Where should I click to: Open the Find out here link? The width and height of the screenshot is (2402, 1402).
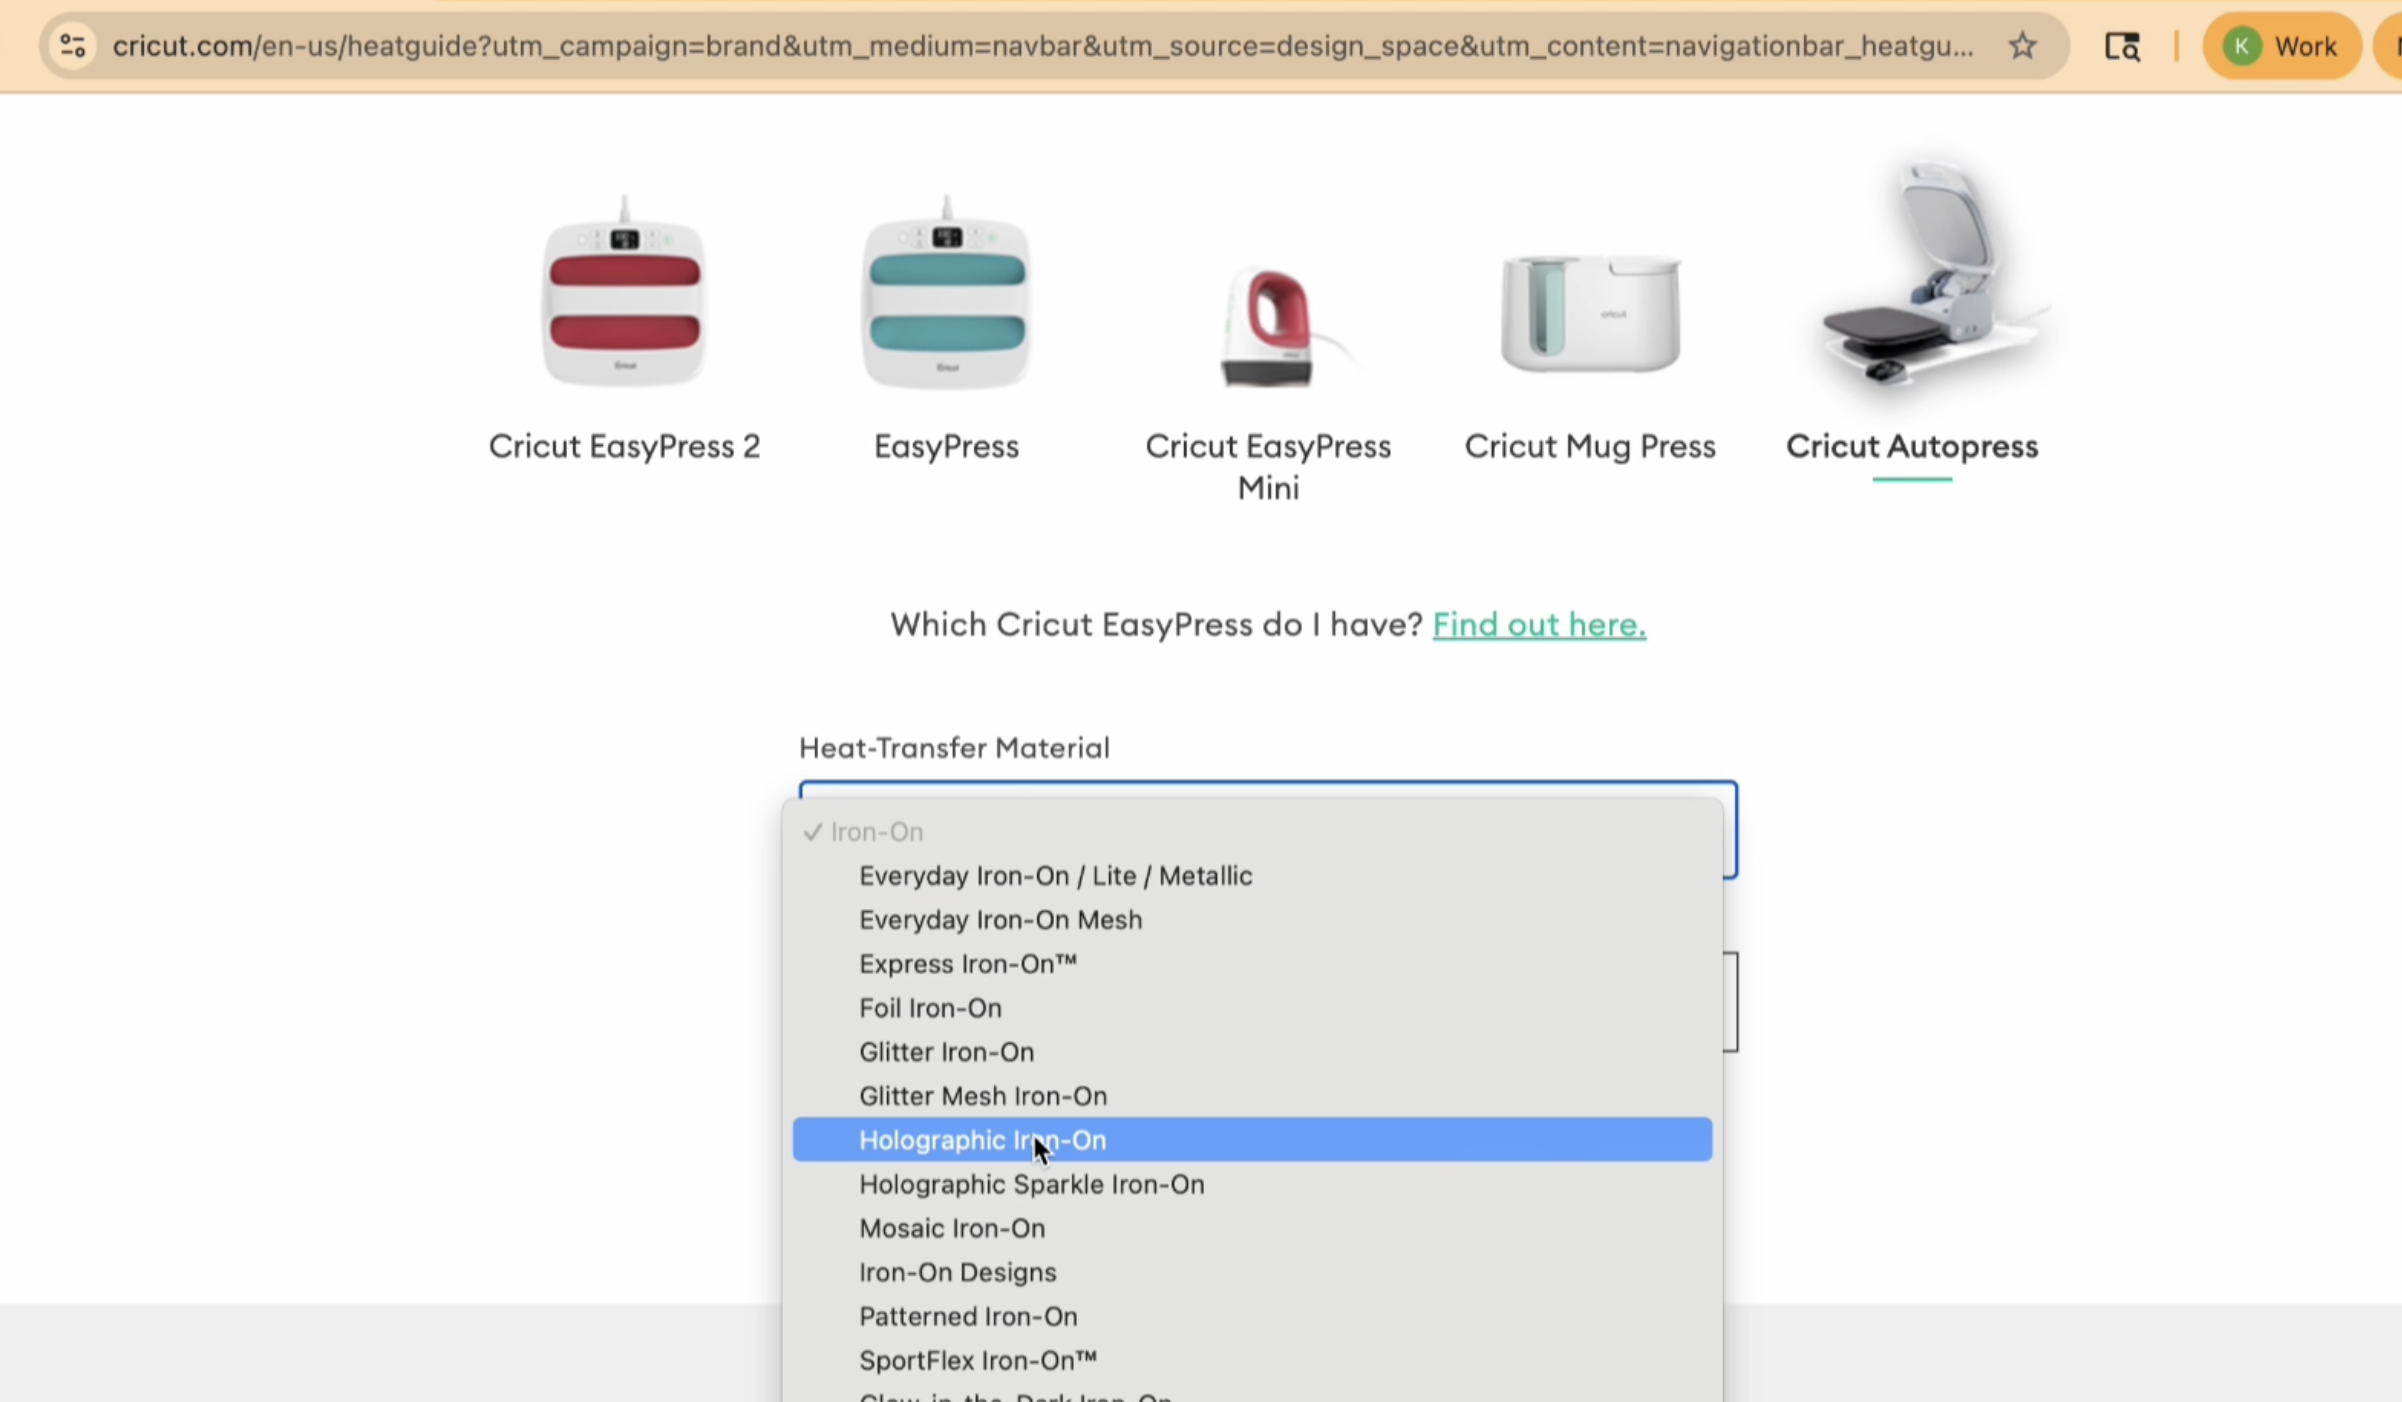coord(1538,625)
